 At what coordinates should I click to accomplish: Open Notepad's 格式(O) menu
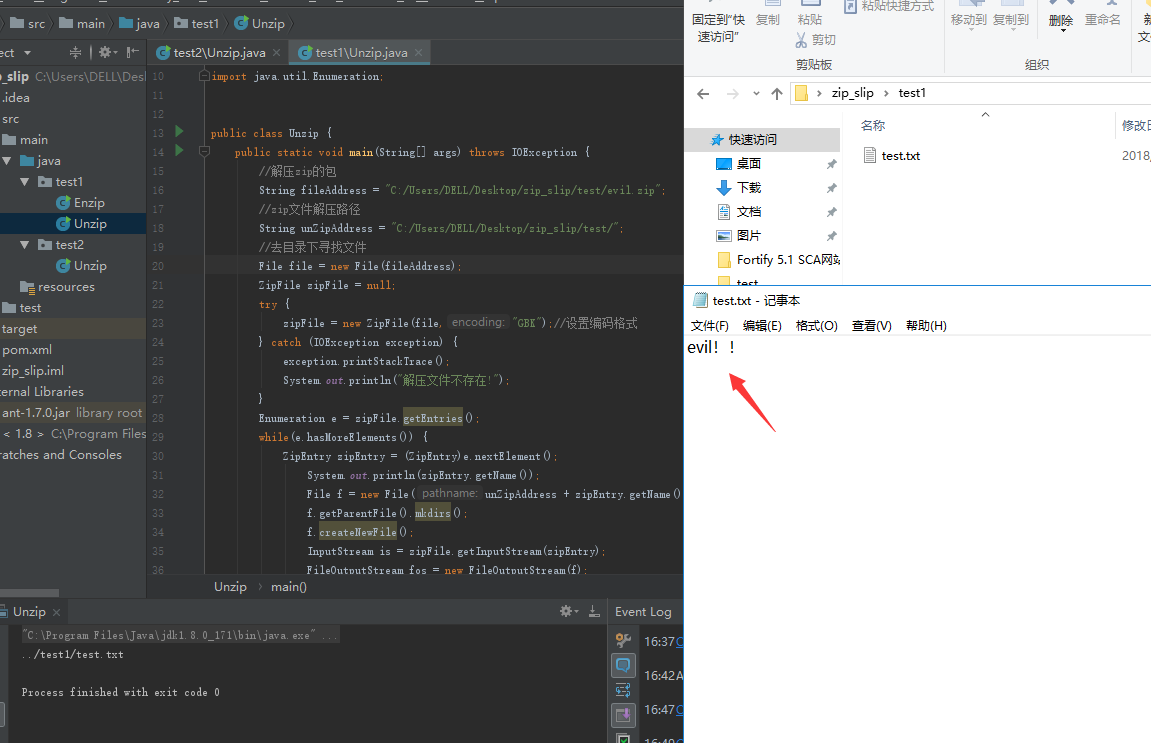pyautogui.click(x=816, y=326)
